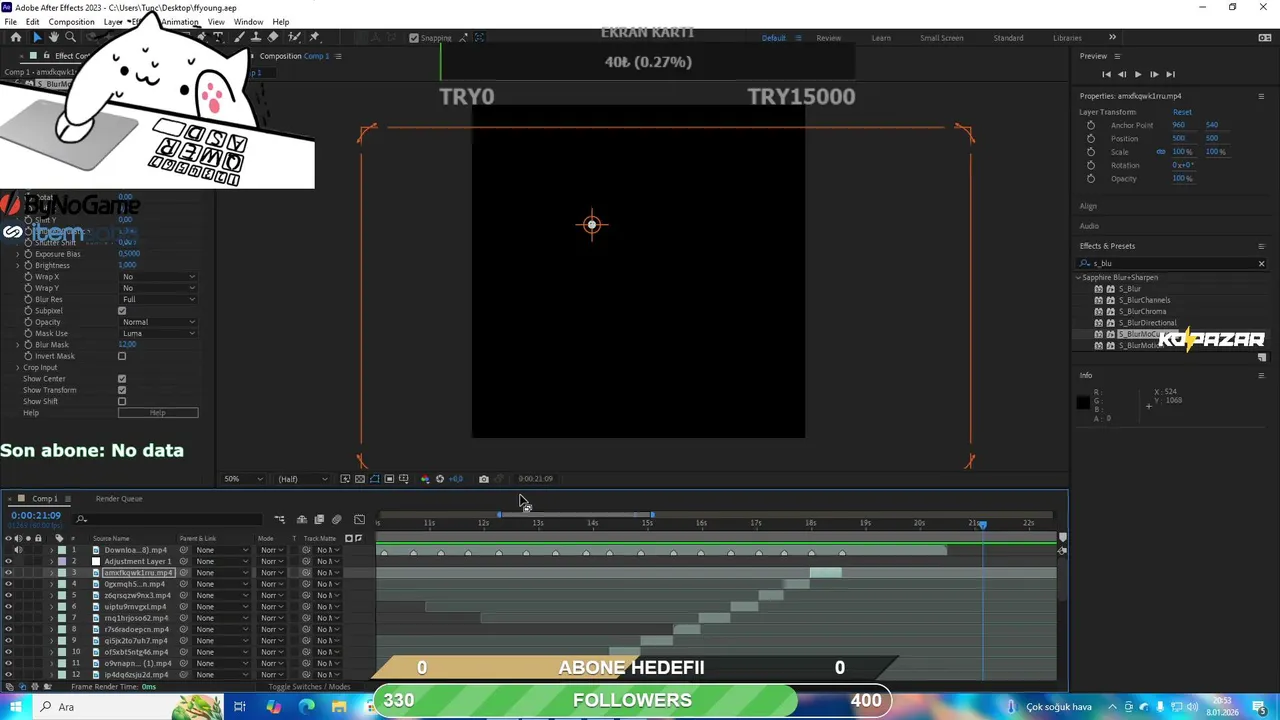Select the Clone Stamp tool

point(256,37)
